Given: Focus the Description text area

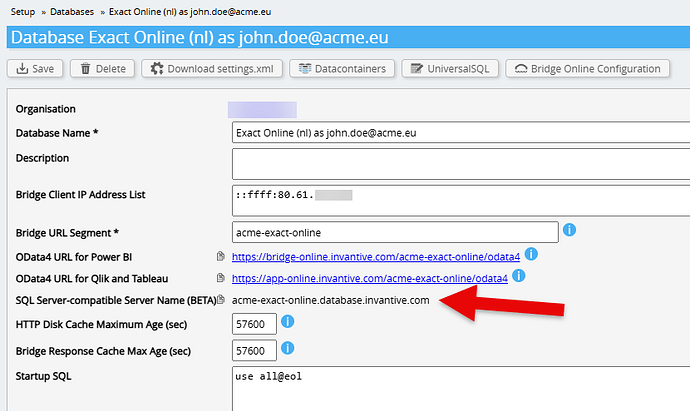Looking at the screenshot, I should pos(461,164).
